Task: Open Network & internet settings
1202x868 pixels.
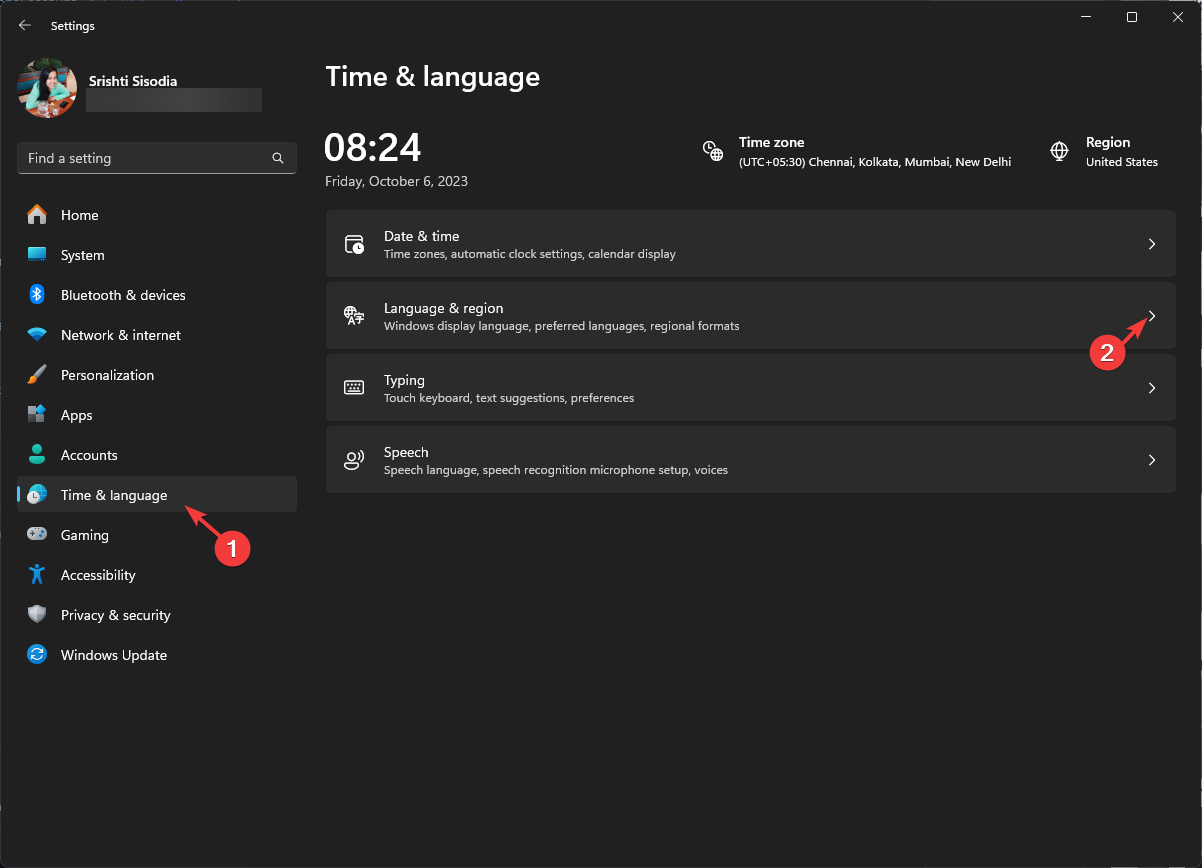Action: pyautogui.click(x=120, y=335)
